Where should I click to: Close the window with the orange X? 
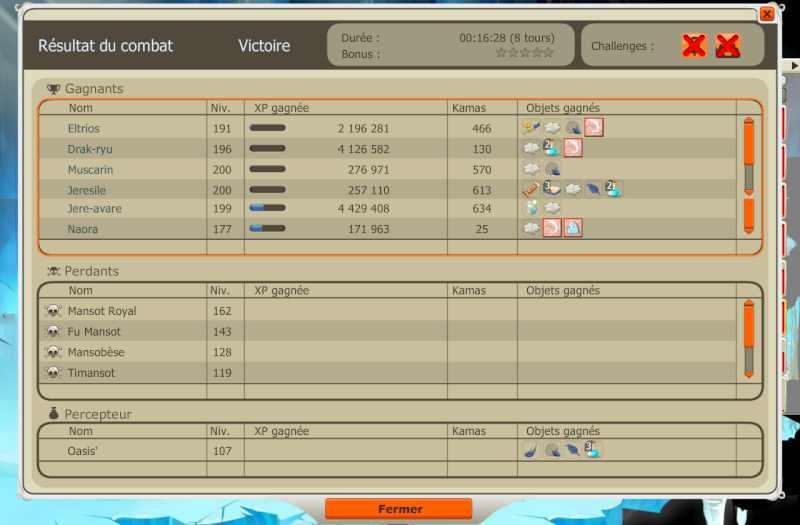pyautogui.click(x=767, y=14)
